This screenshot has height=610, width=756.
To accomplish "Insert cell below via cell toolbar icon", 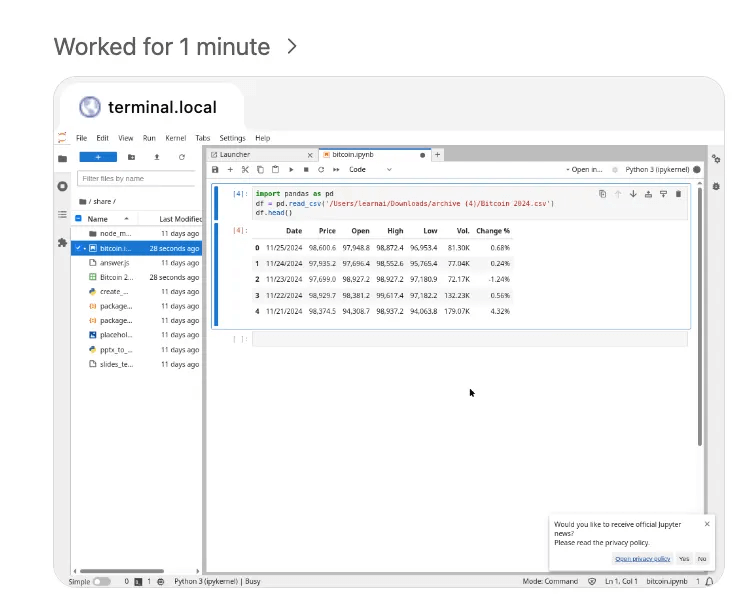I will pyautogui.click(x=663, y=194).
